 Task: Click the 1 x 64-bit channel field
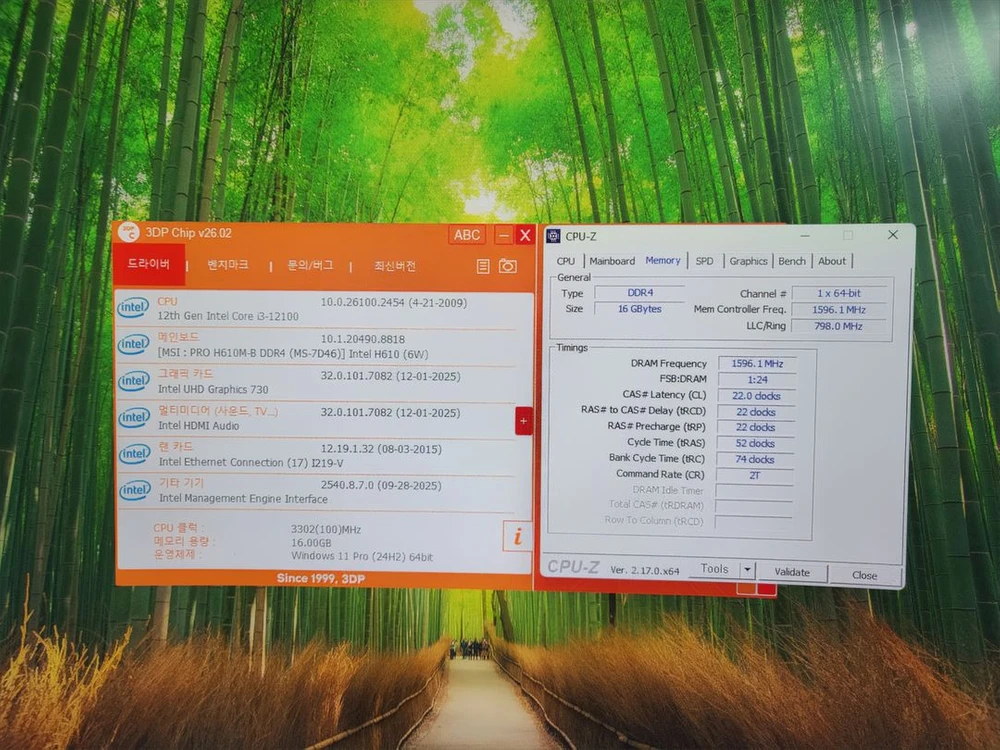839,293
